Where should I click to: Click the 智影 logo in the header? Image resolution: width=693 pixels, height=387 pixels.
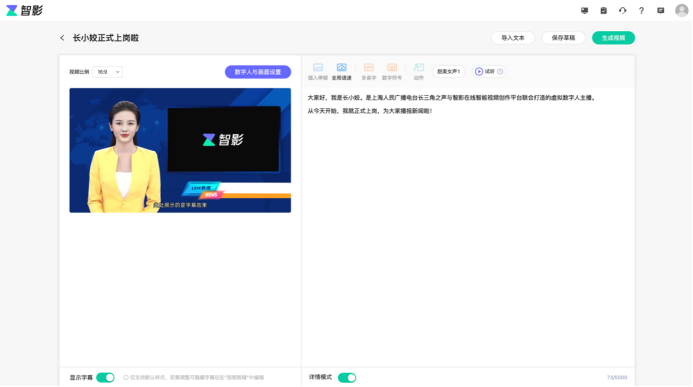coord(24,10)
